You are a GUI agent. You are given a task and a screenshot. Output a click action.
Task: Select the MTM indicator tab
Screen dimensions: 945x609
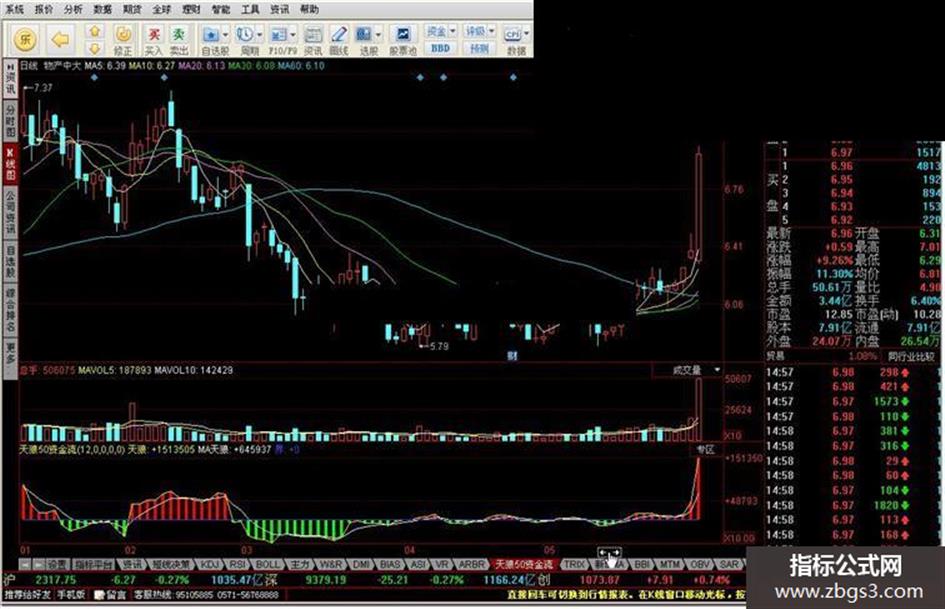(x=669, y=564)
